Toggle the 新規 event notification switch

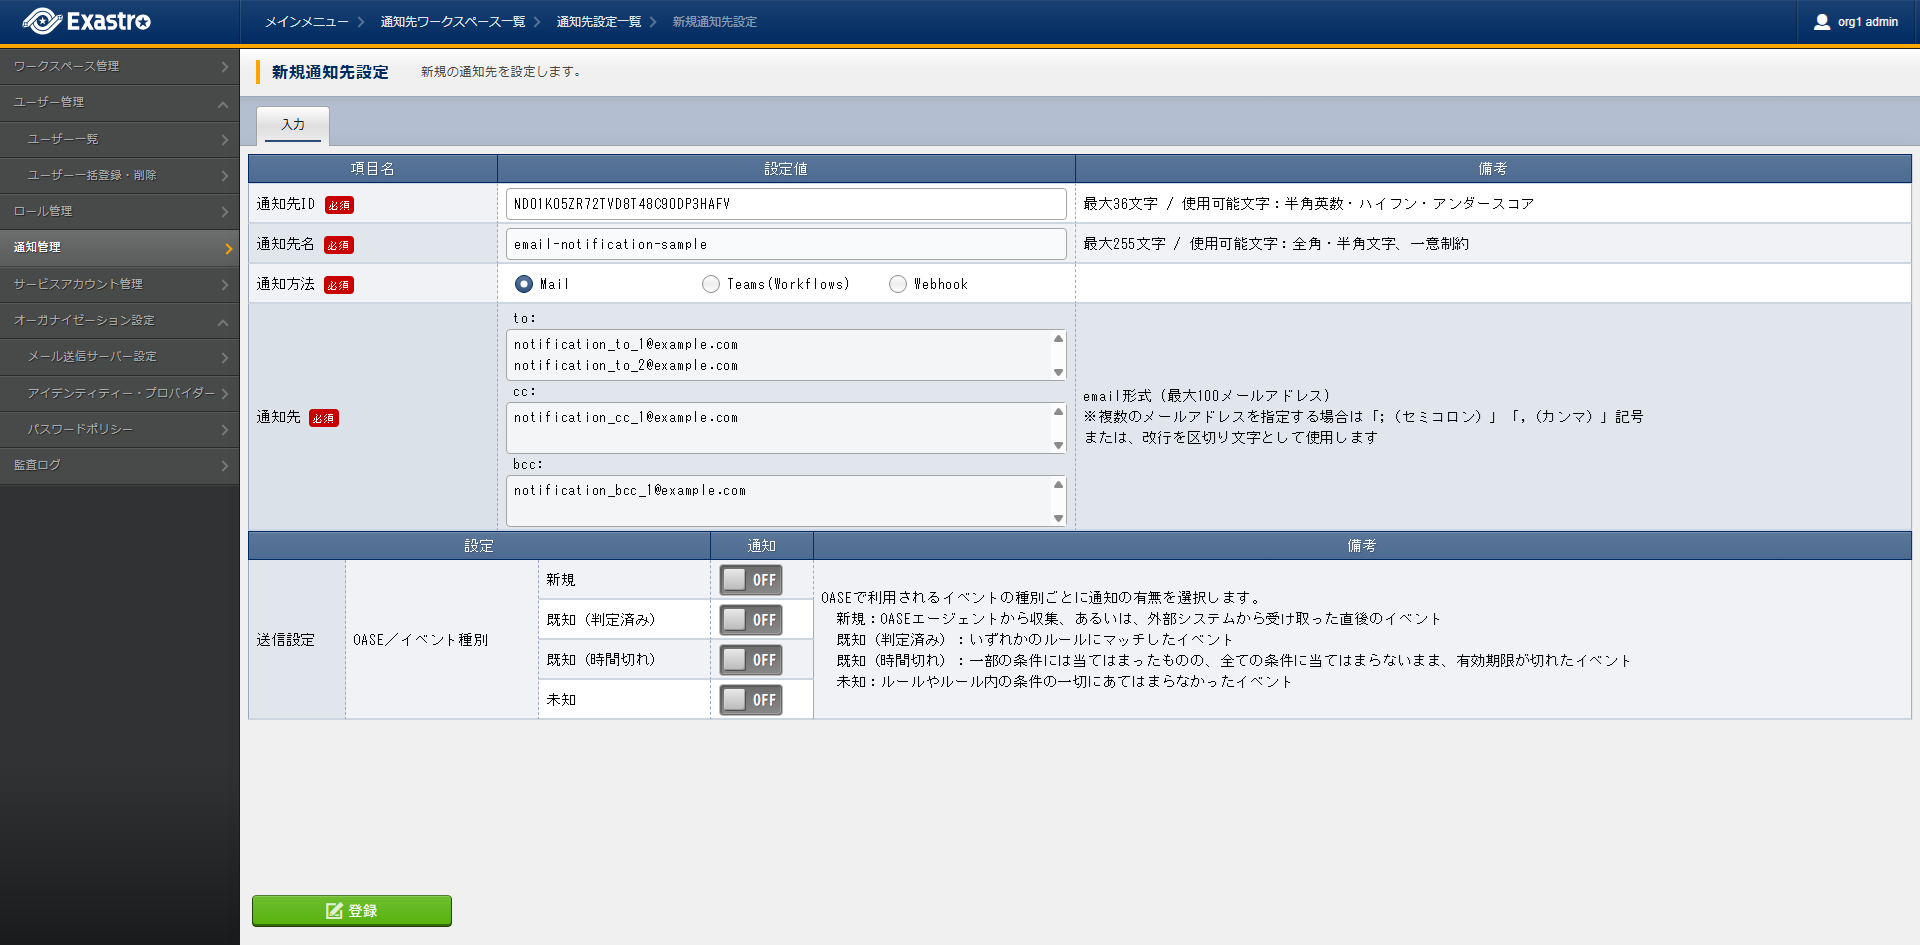751,580
